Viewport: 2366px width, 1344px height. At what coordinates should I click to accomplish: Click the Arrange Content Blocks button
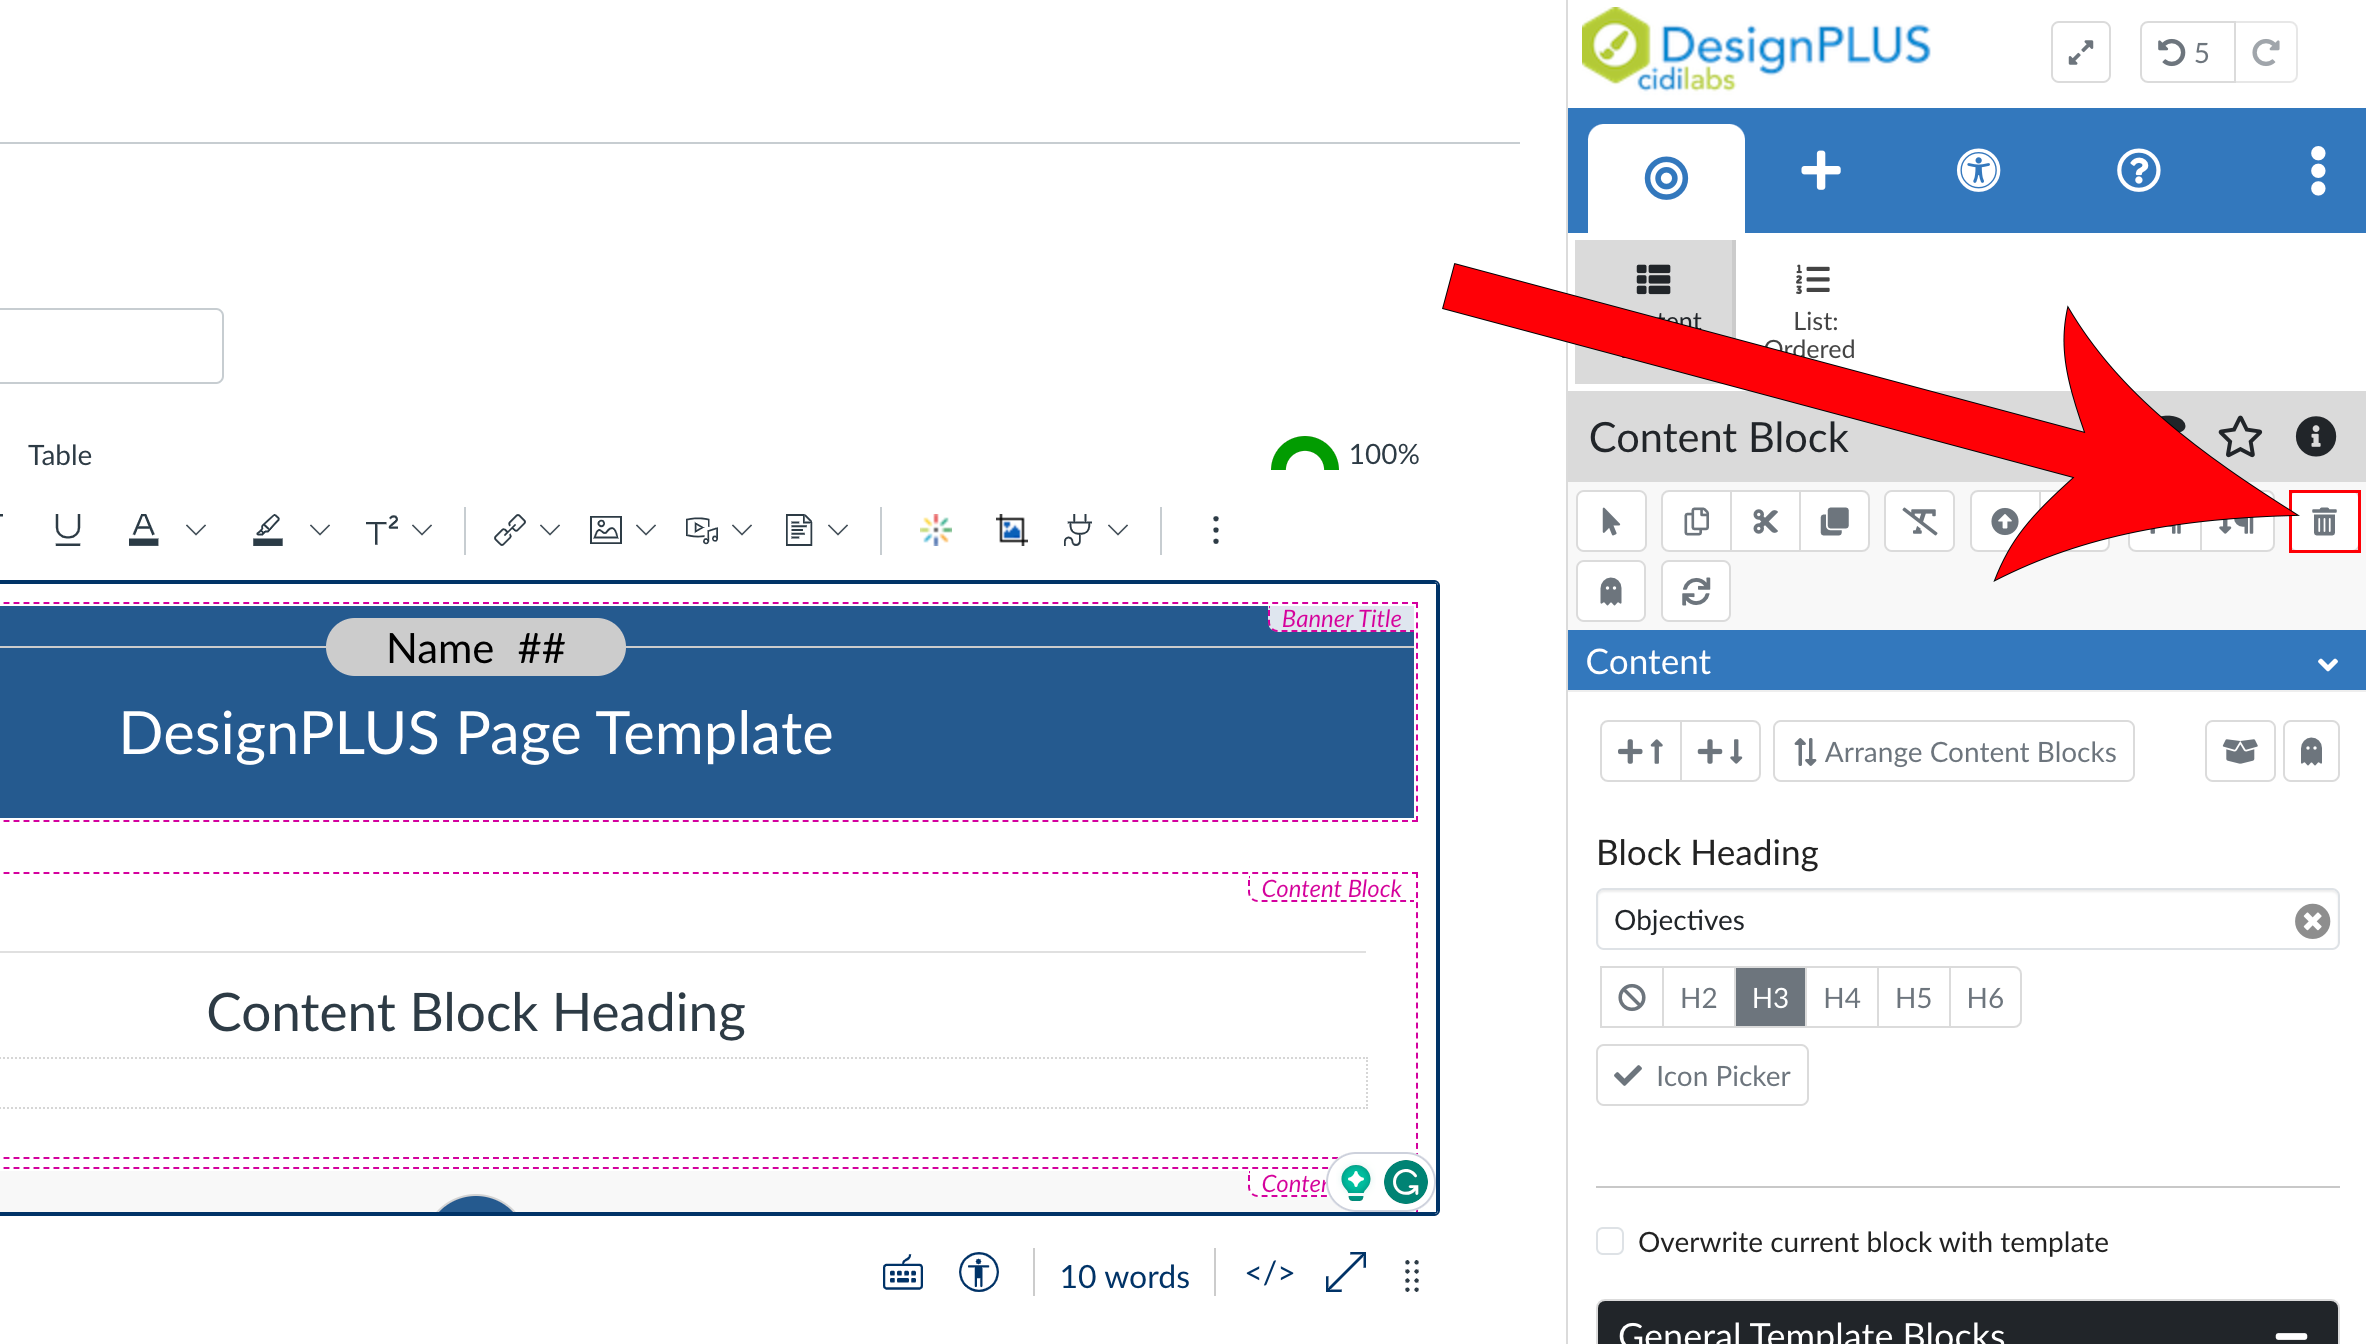point(1952,751)
